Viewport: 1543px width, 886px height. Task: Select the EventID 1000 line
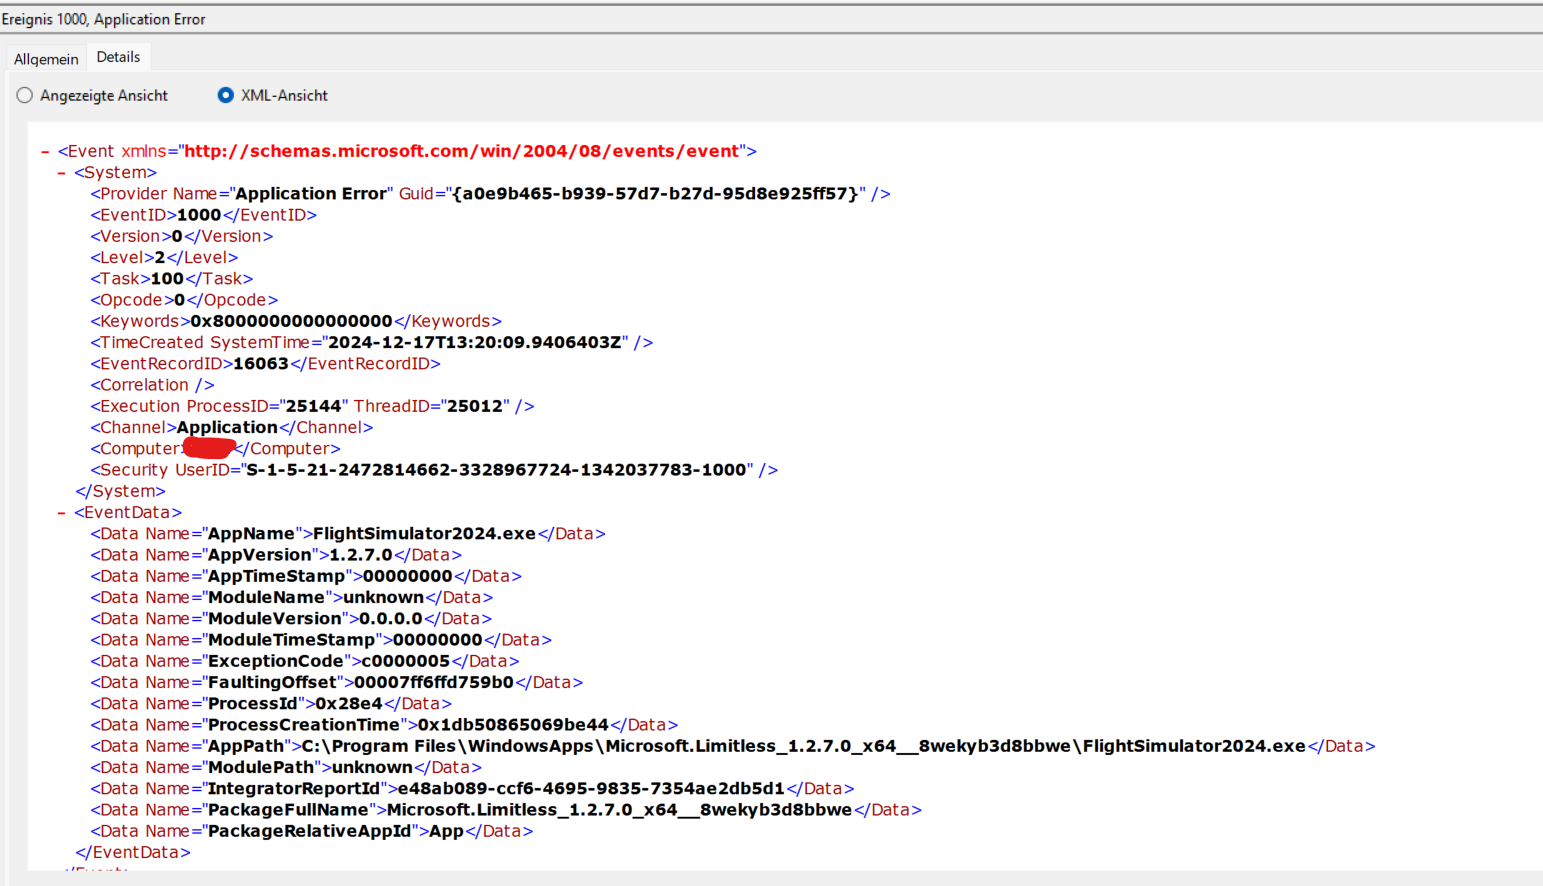(203, 215)
